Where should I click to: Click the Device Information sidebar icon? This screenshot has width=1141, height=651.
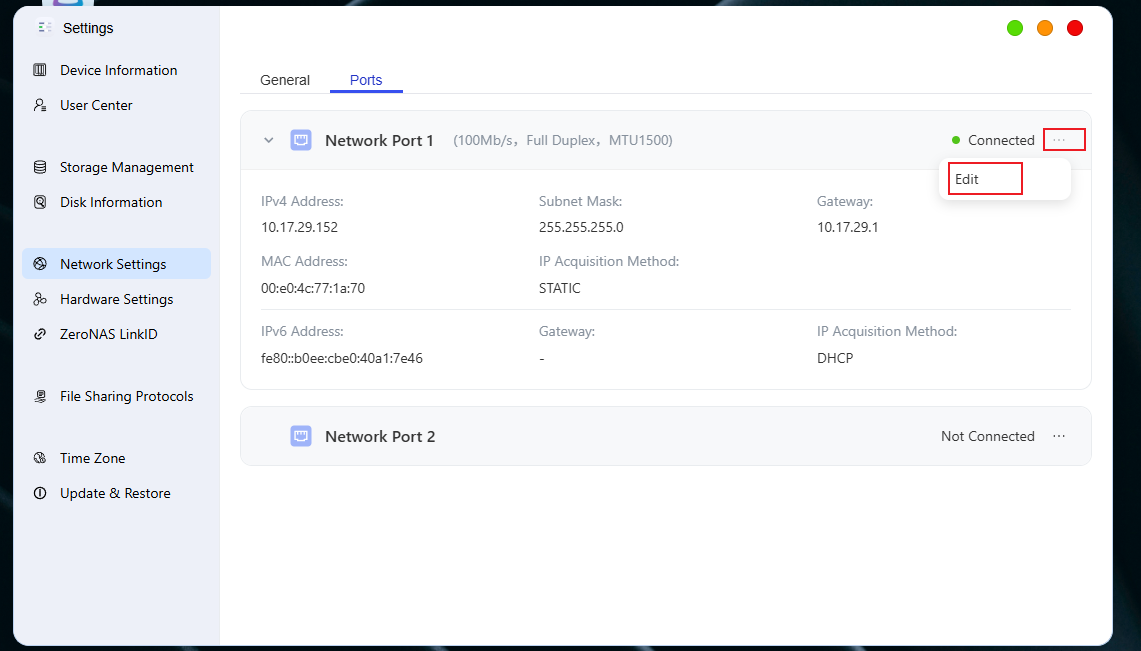tap(40, 70)
